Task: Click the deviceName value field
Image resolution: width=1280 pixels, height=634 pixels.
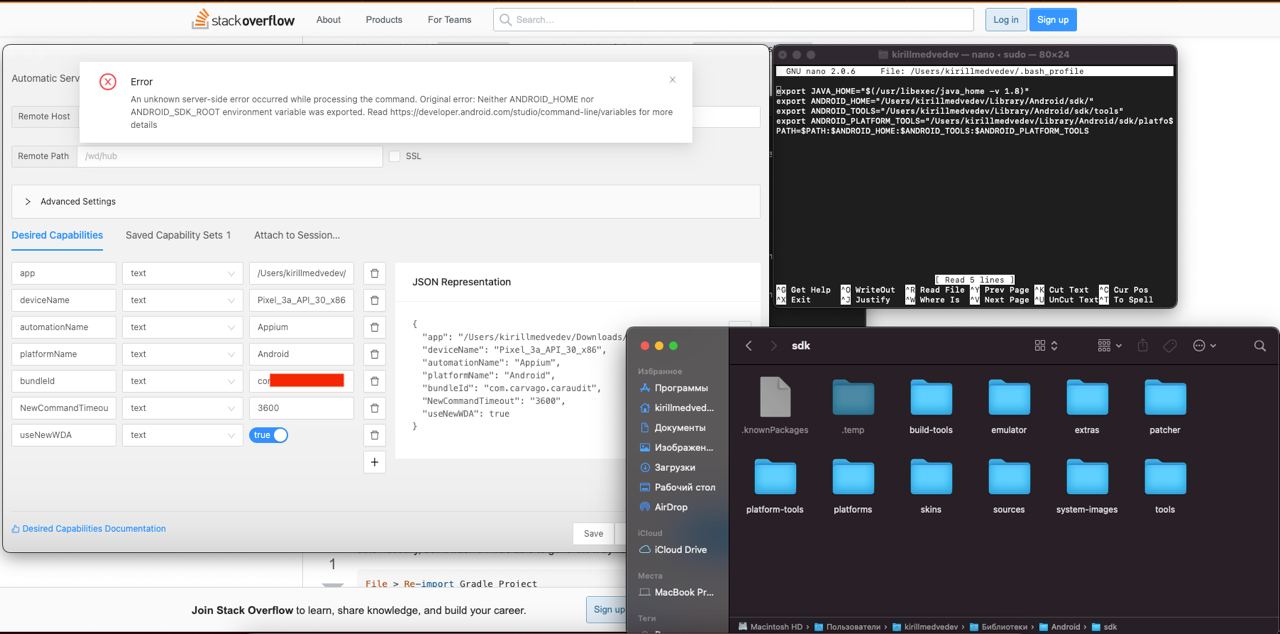Action: (301, 300)
